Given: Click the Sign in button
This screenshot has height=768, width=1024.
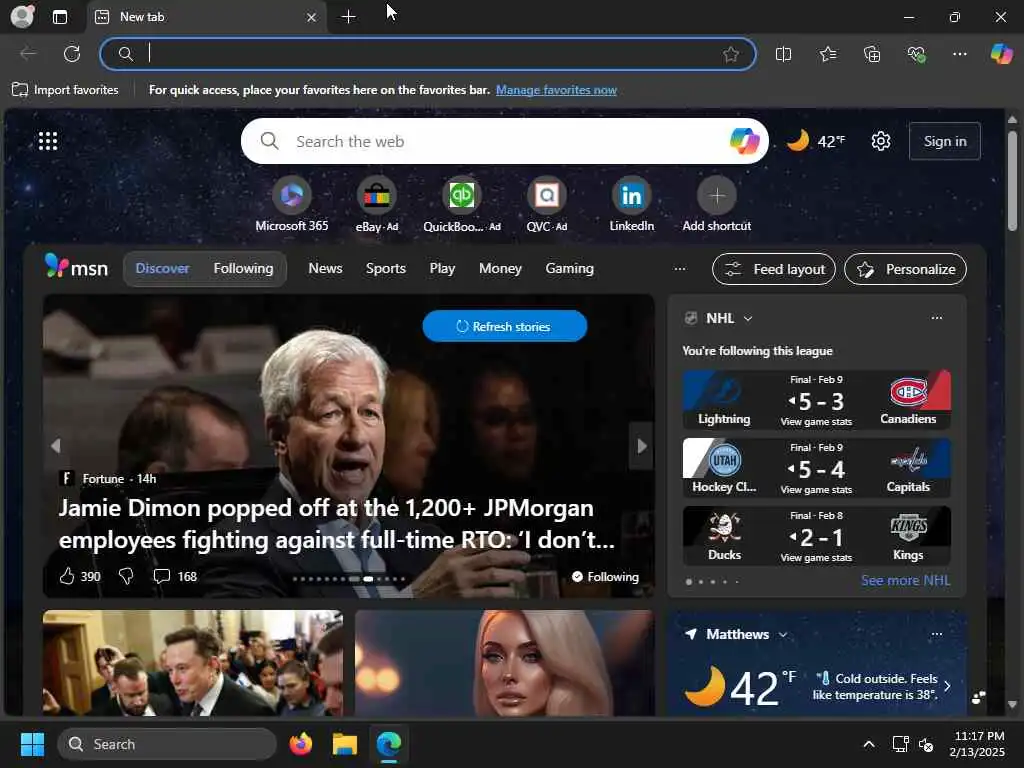Looking at the screenshot, I should pos(944,141).
